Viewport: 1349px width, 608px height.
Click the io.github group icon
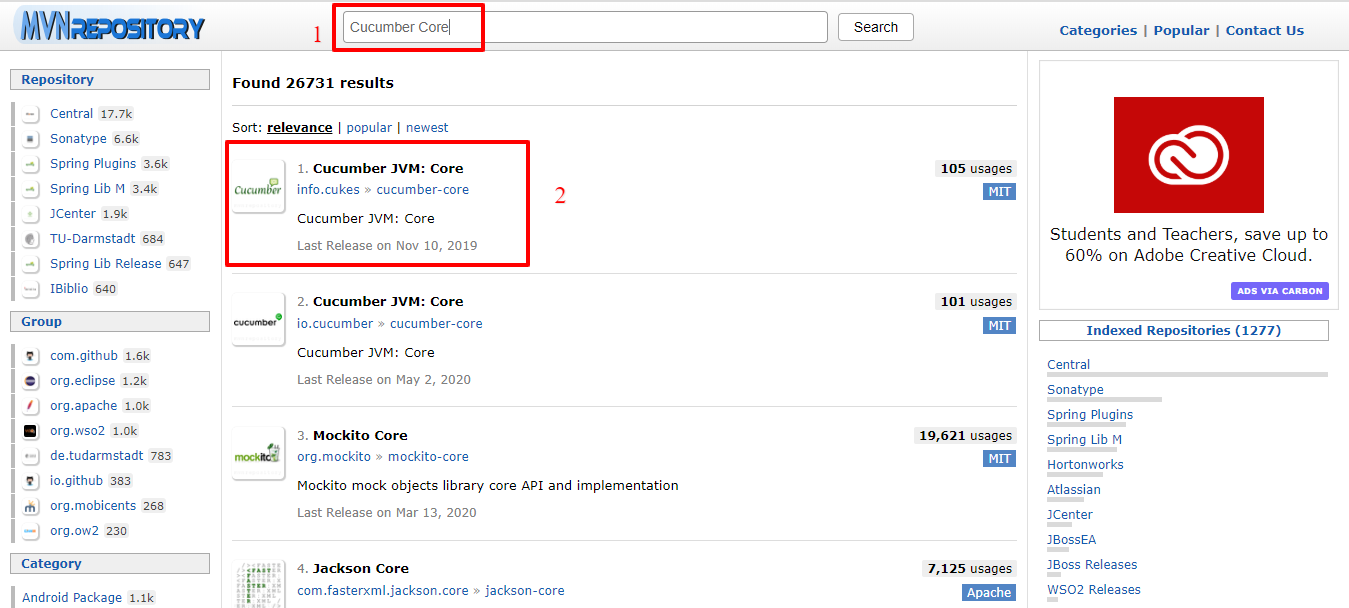pyautogui.click(x=31, y=481)
